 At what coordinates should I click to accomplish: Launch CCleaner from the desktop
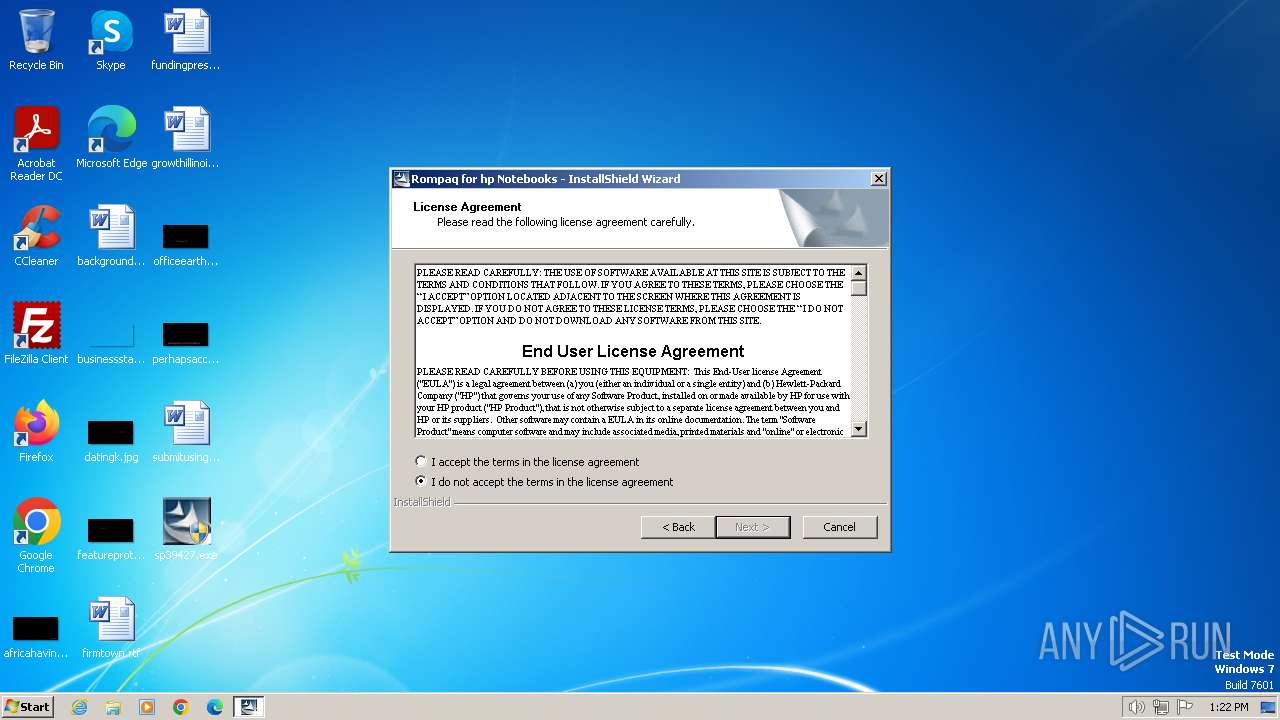(x=36, y=235)
